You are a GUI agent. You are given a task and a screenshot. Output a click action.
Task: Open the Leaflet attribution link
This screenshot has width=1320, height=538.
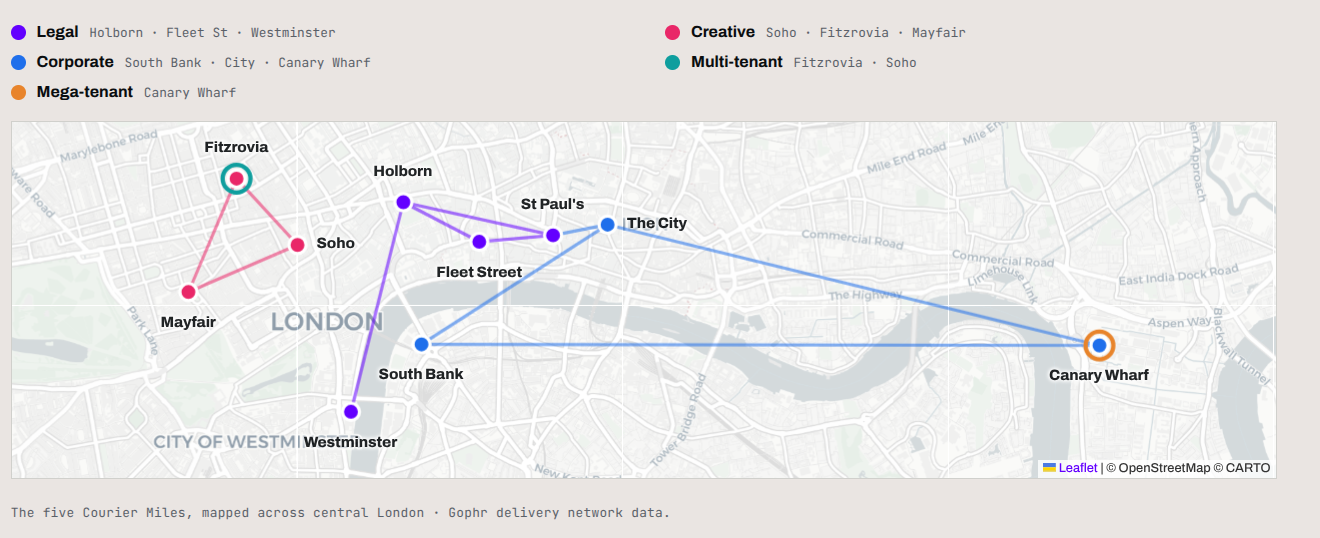point(1070,467)
